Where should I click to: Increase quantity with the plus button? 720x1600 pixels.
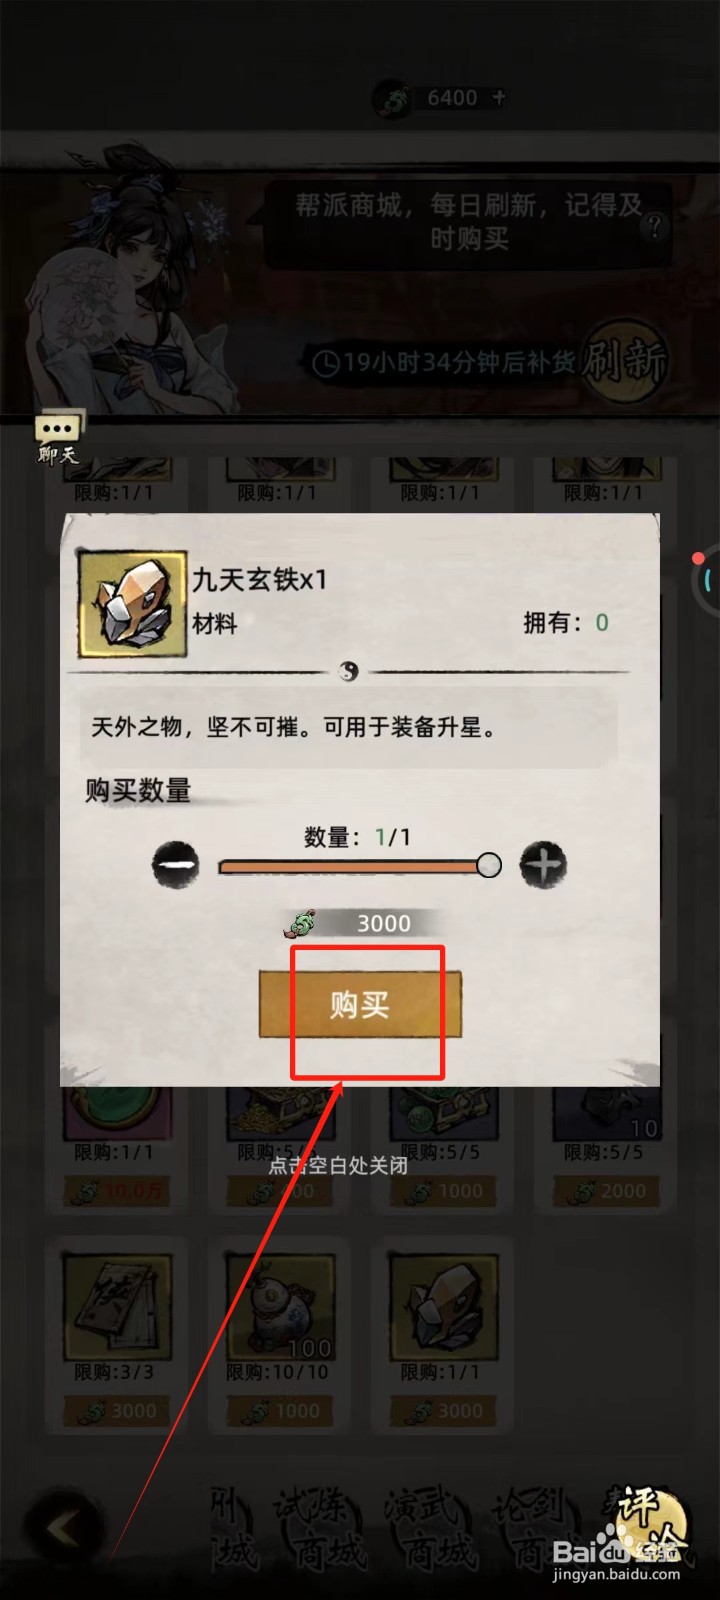pos(543,865)
